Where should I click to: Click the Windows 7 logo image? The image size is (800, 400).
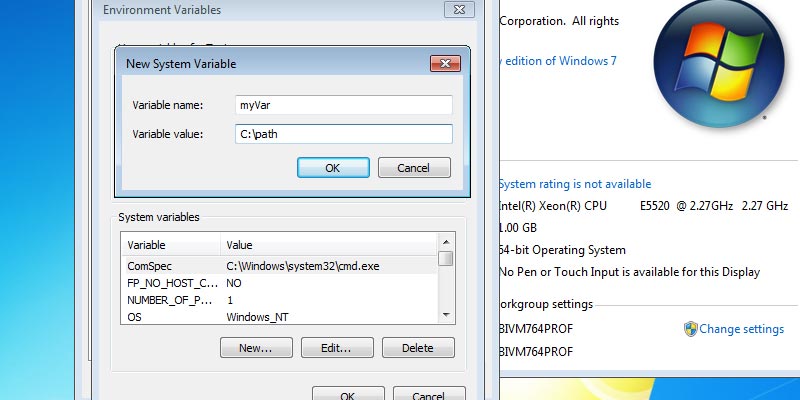click(x=716, y=61)
